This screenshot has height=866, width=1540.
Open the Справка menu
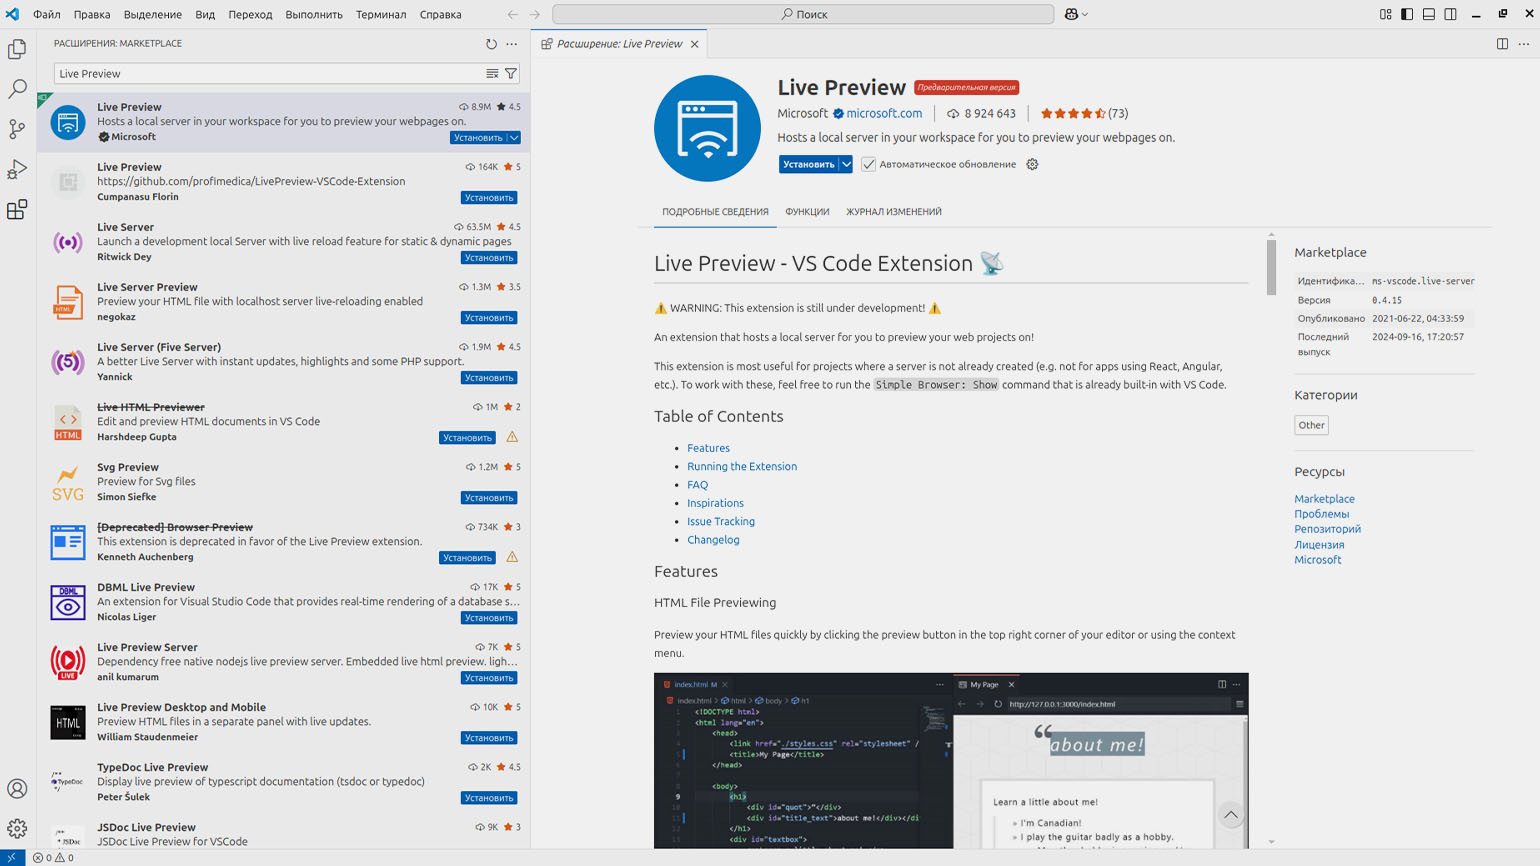441,14
